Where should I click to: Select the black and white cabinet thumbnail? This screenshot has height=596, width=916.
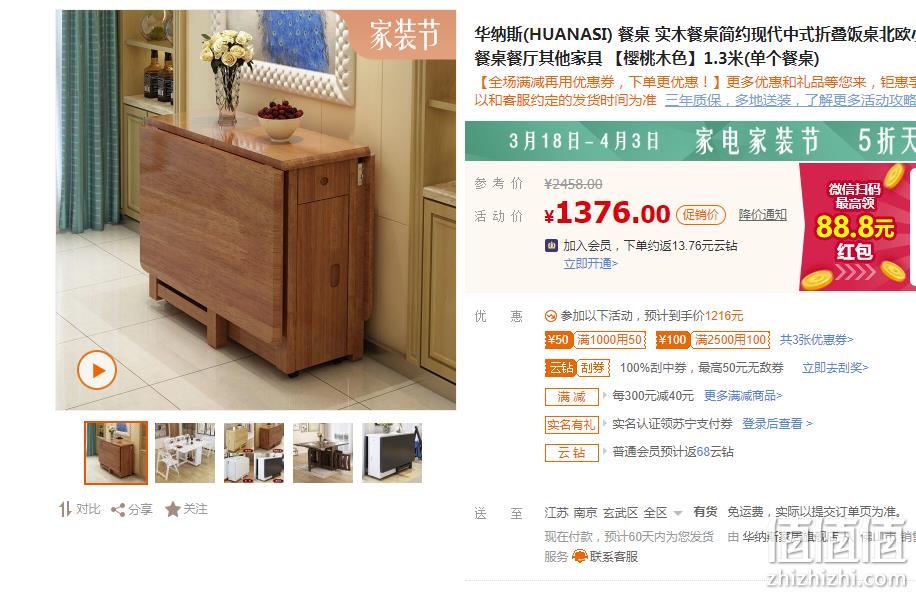tap(392, 453)
